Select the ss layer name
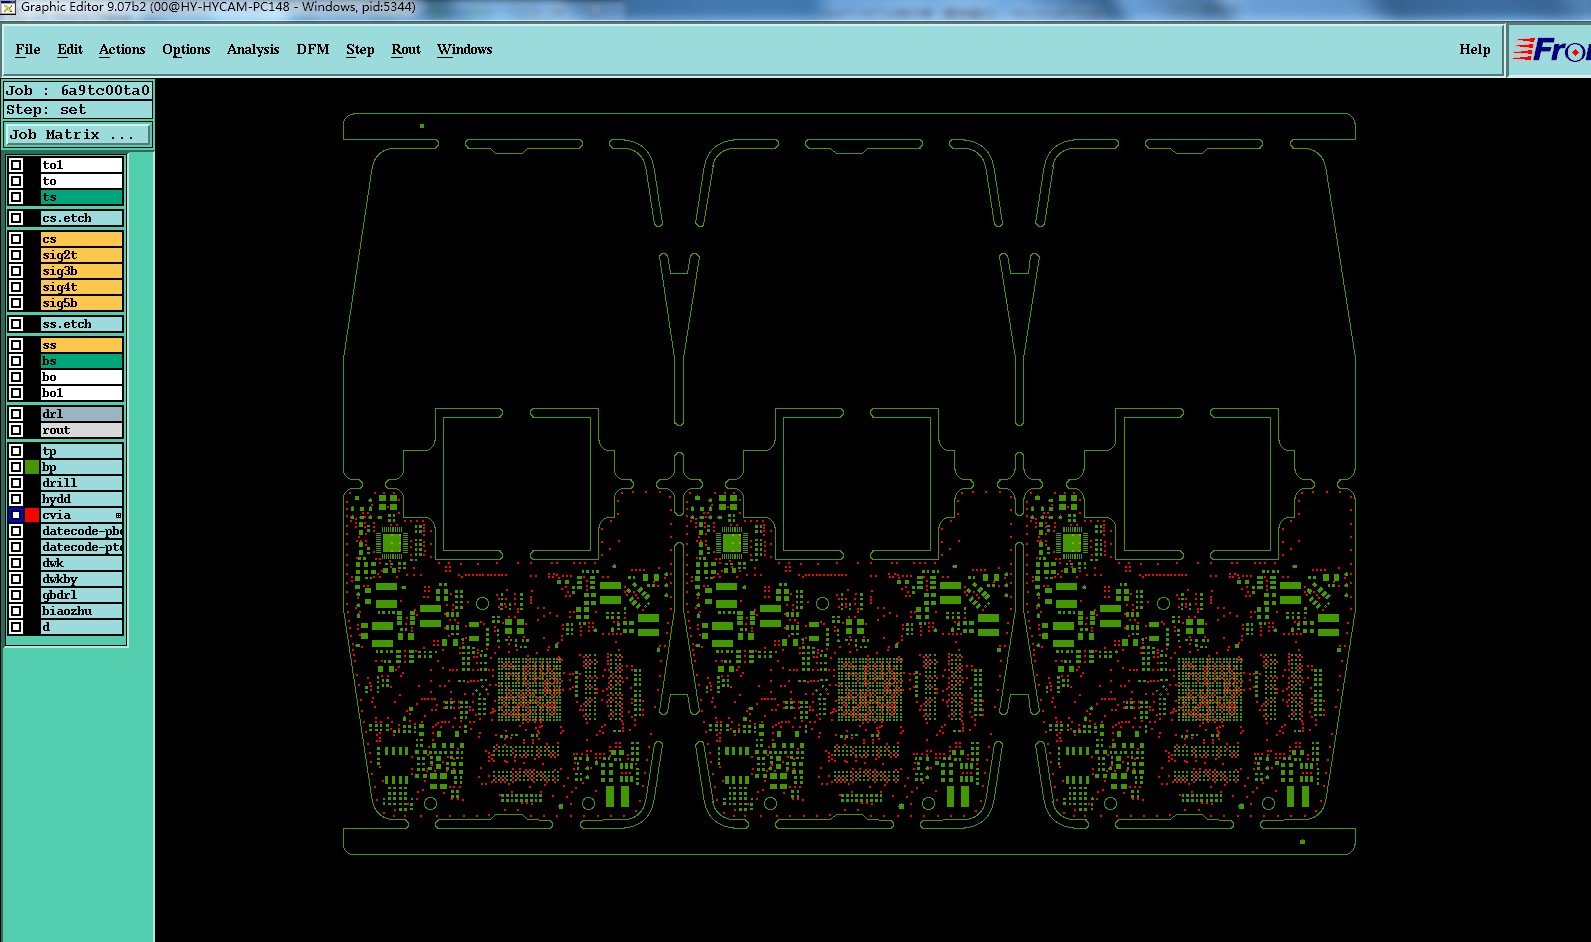The height and width of the screenshot is (942, 1591). coord(82,345)
